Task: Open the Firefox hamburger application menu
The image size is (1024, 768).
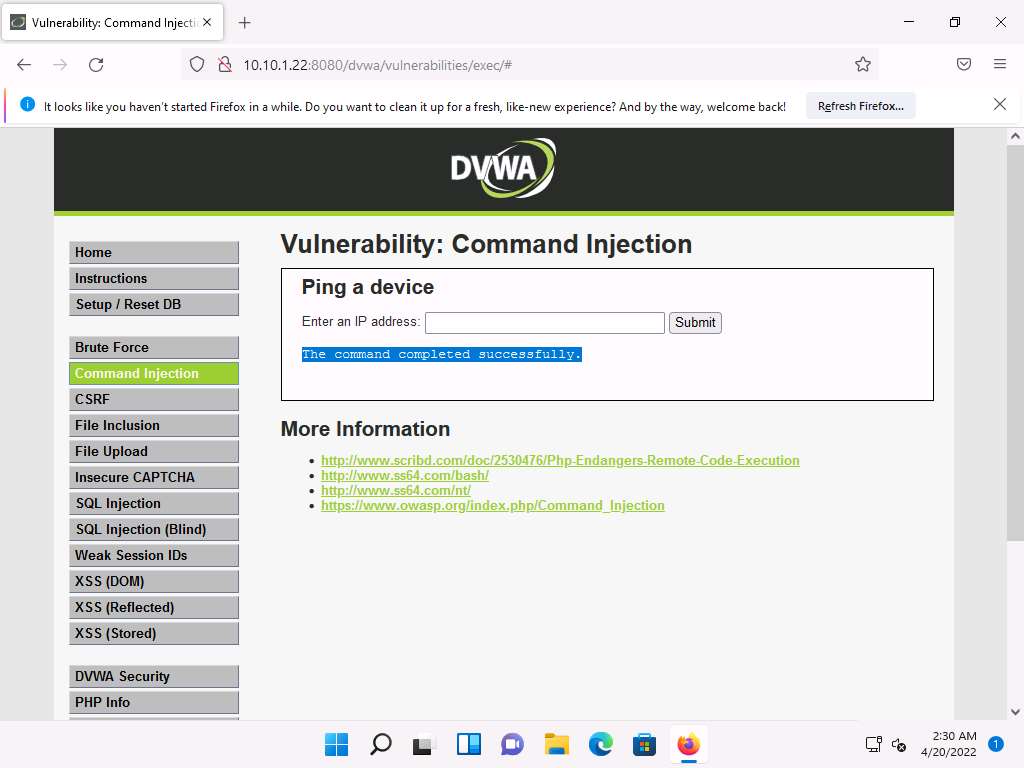Action: click(999, 64)
